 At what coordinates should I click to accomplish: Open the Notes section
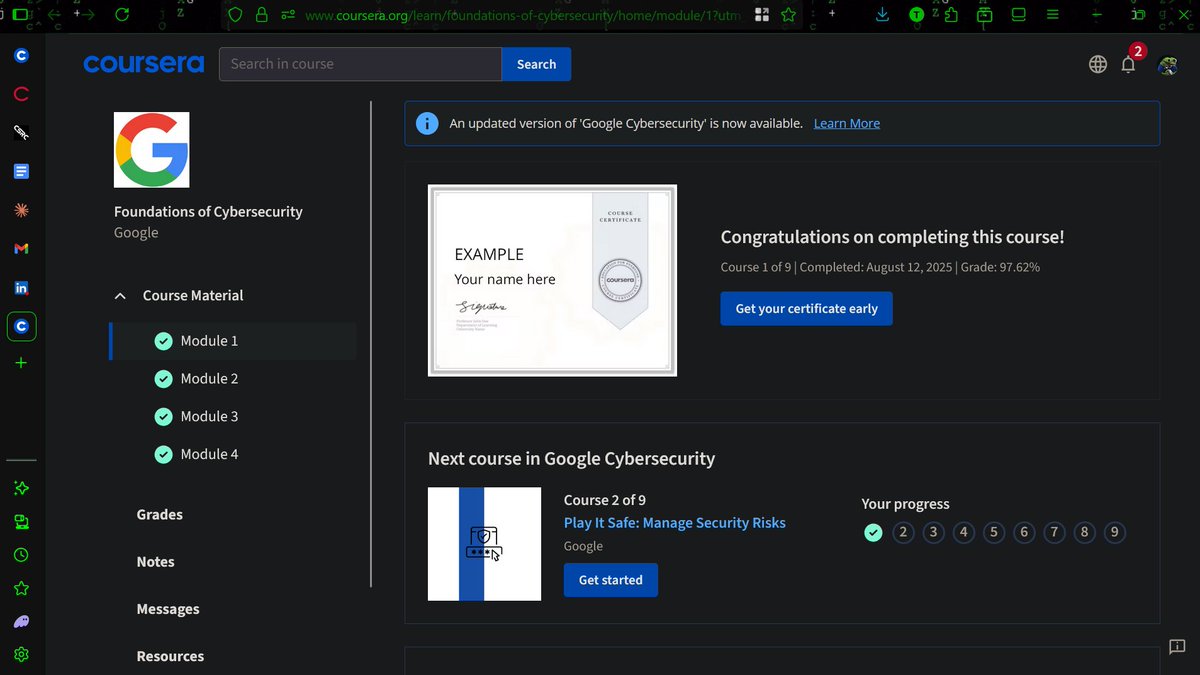tap(156, 562)
